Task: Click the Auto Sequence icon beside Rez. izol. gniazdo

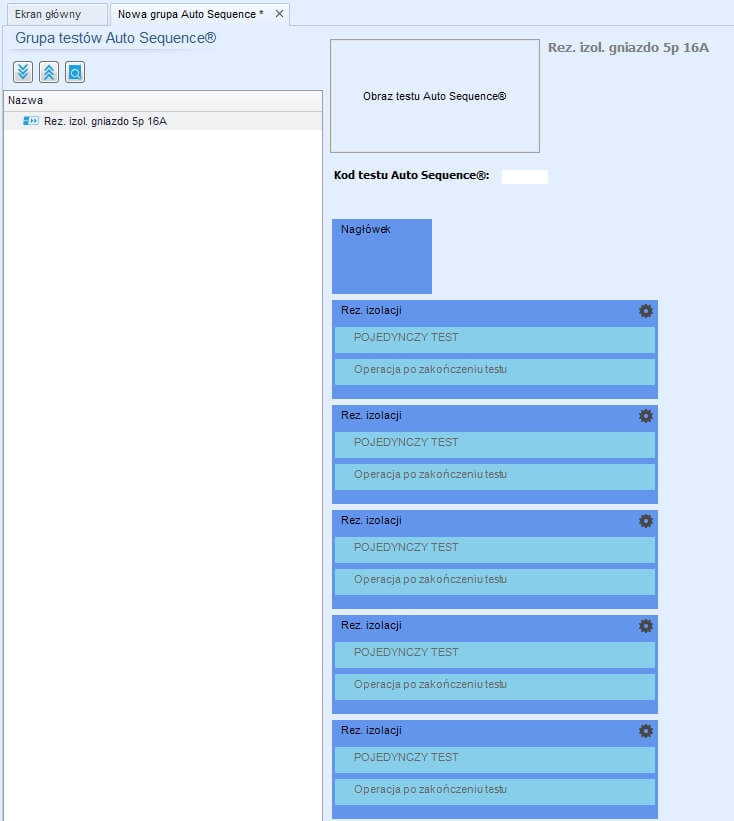Action: pos(31,121)
